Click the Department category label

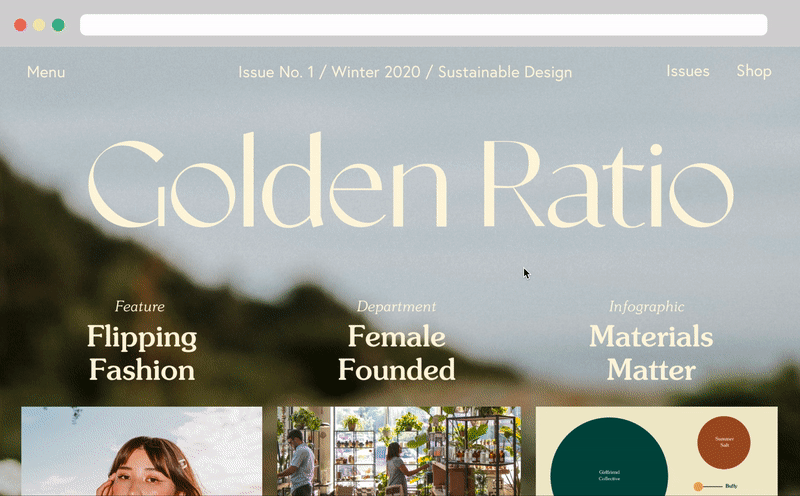(396, 306)
